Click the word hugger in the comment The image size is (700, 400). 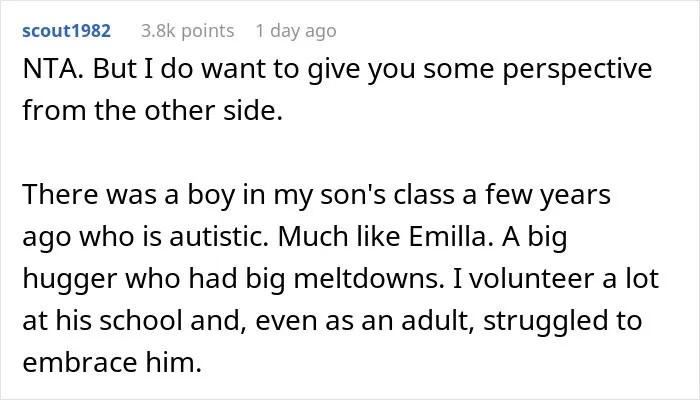[x=70, y=279]
